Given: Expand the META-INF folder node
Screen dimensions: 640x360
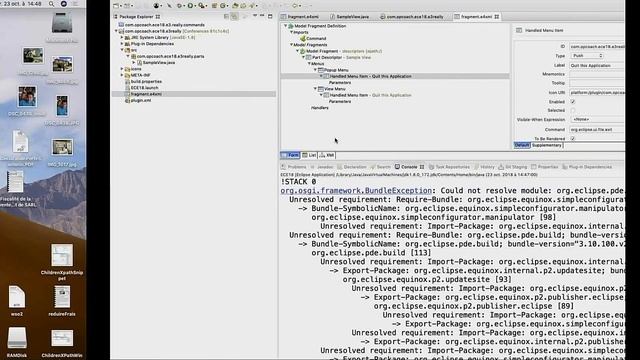Looking at the screenshot, I should (122, 75).
